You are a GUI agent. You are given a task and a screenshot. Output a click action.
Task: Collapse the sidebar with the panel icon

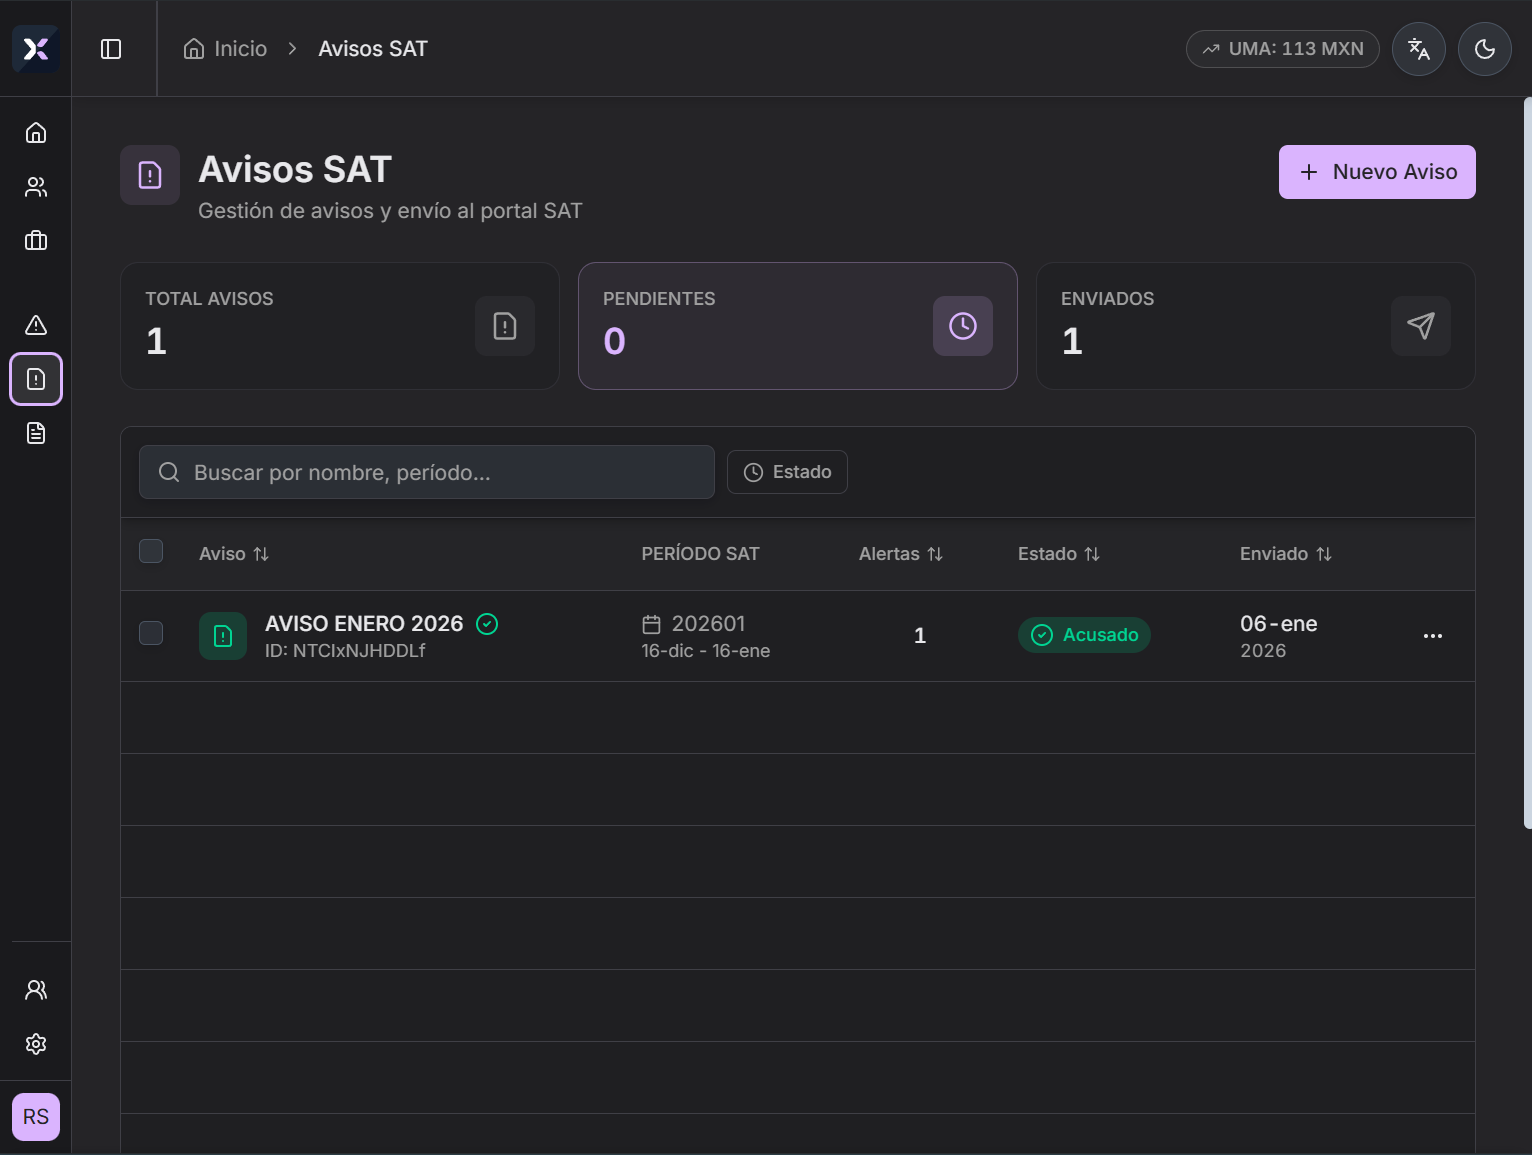click(x=111, y=49)
